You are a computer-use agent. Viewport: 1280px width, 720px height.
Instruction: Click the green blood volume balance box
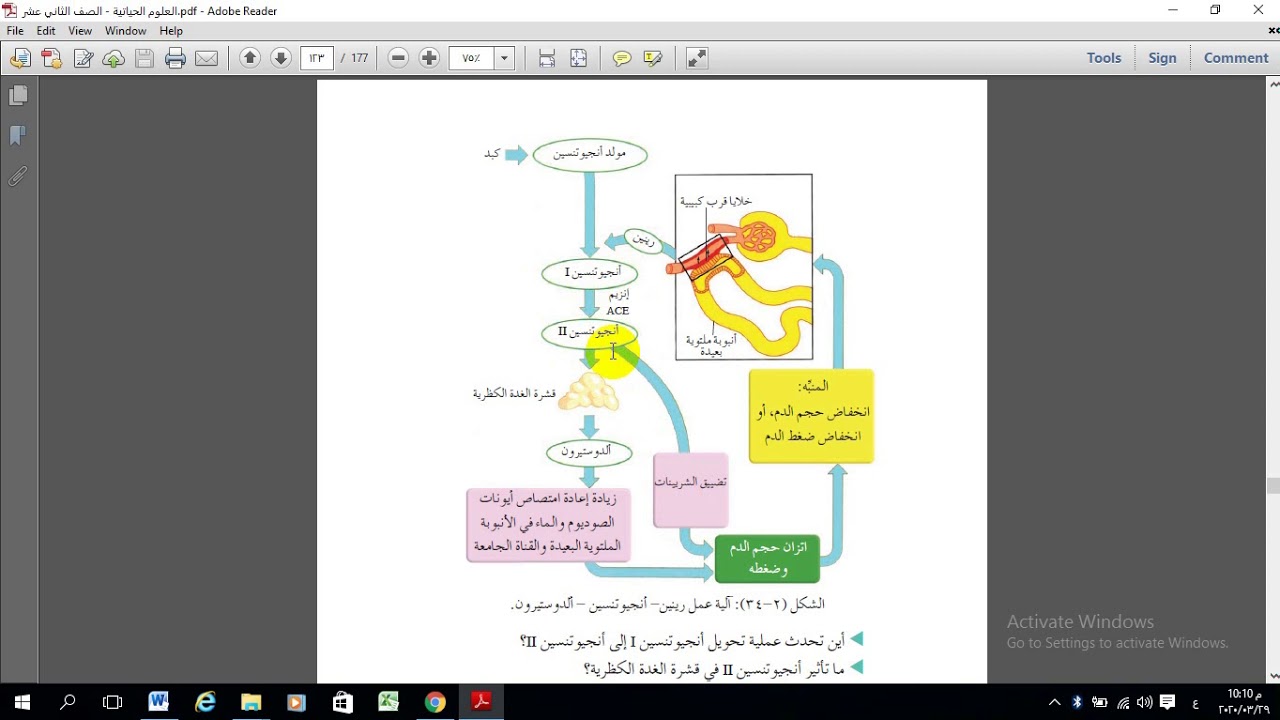pos(767,559)
